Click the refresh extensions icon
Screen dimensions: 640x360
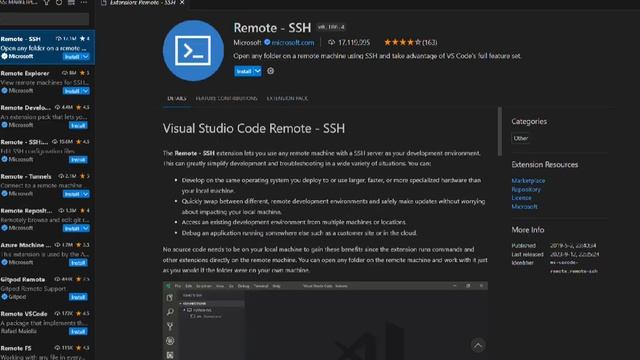pyautogui.click(x=59, y=2)
